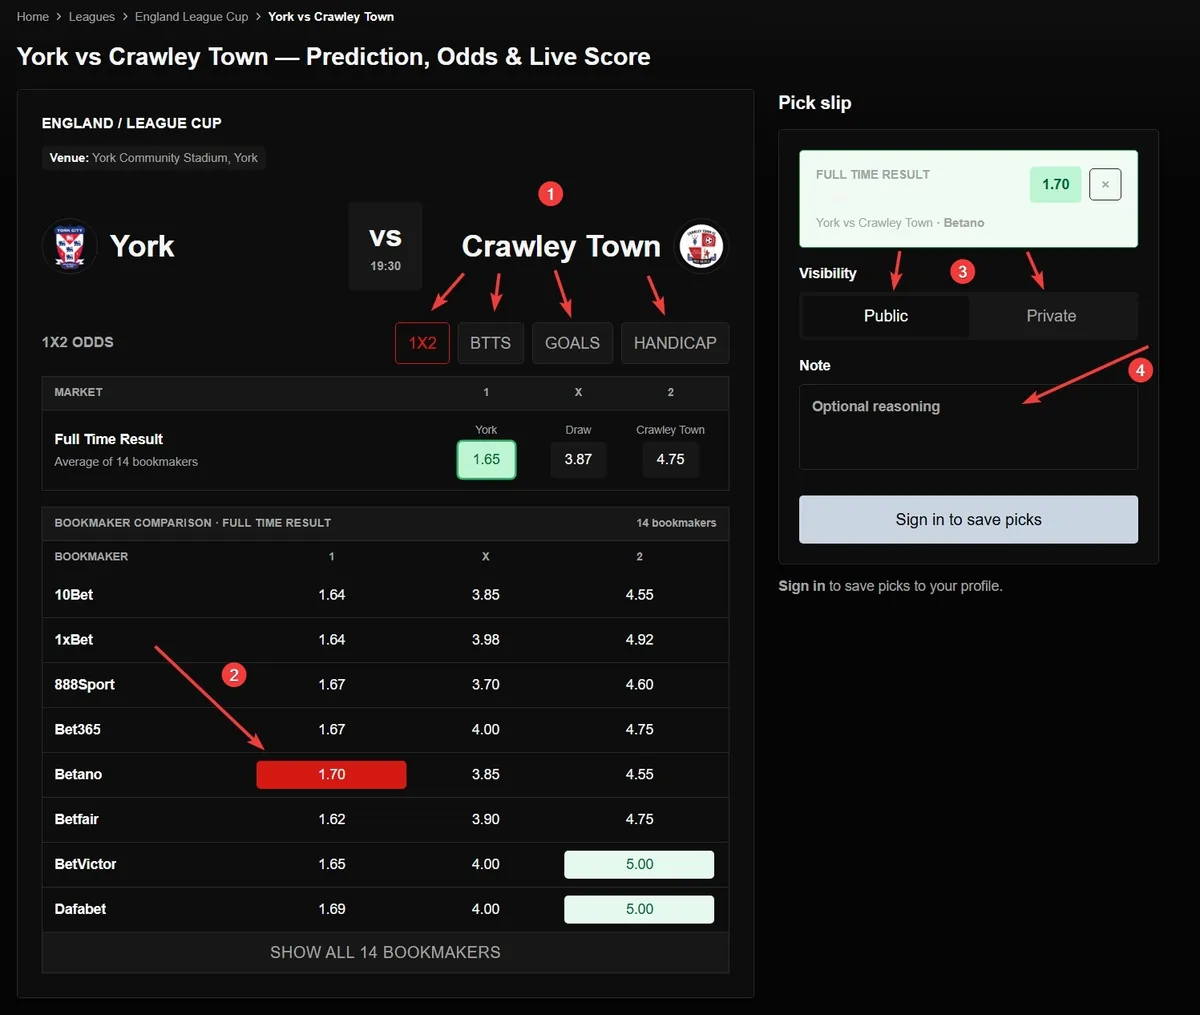Click Bet365 home odds 1.67

pyautogui.click(x=331, y=730)
